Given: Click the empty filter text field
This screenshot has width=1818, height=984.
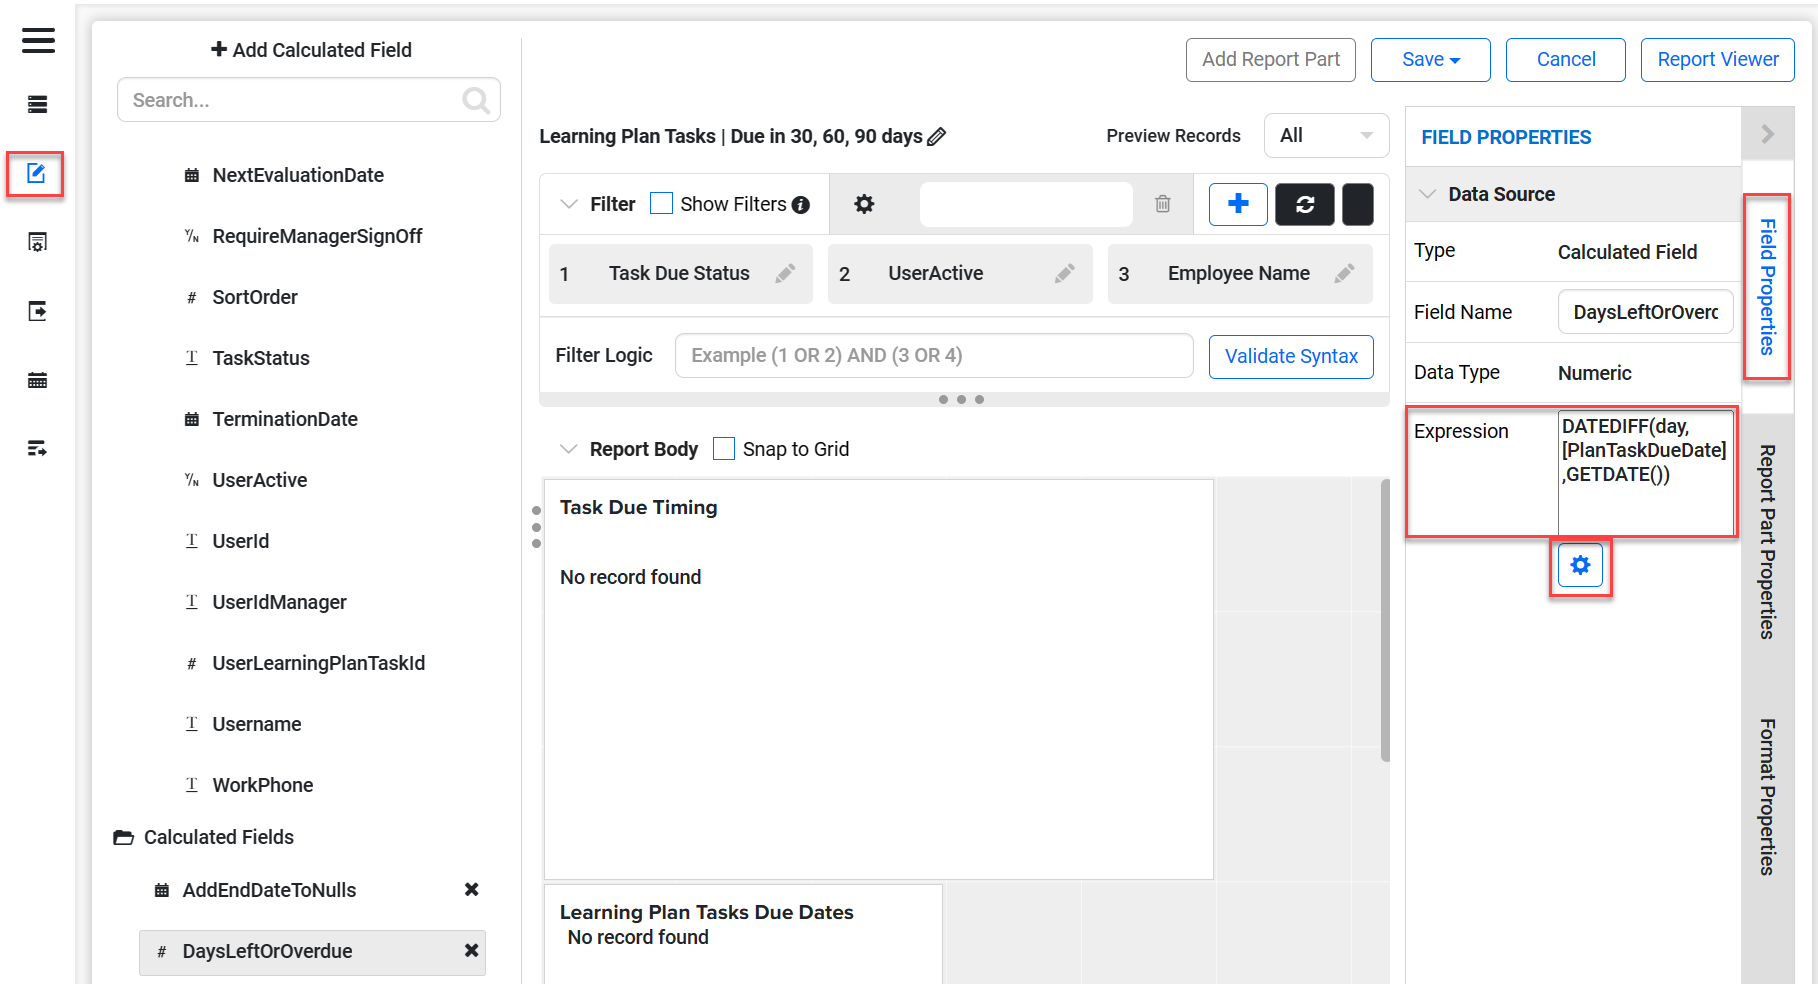Looking at the screenshot, I should [1025, 204].
